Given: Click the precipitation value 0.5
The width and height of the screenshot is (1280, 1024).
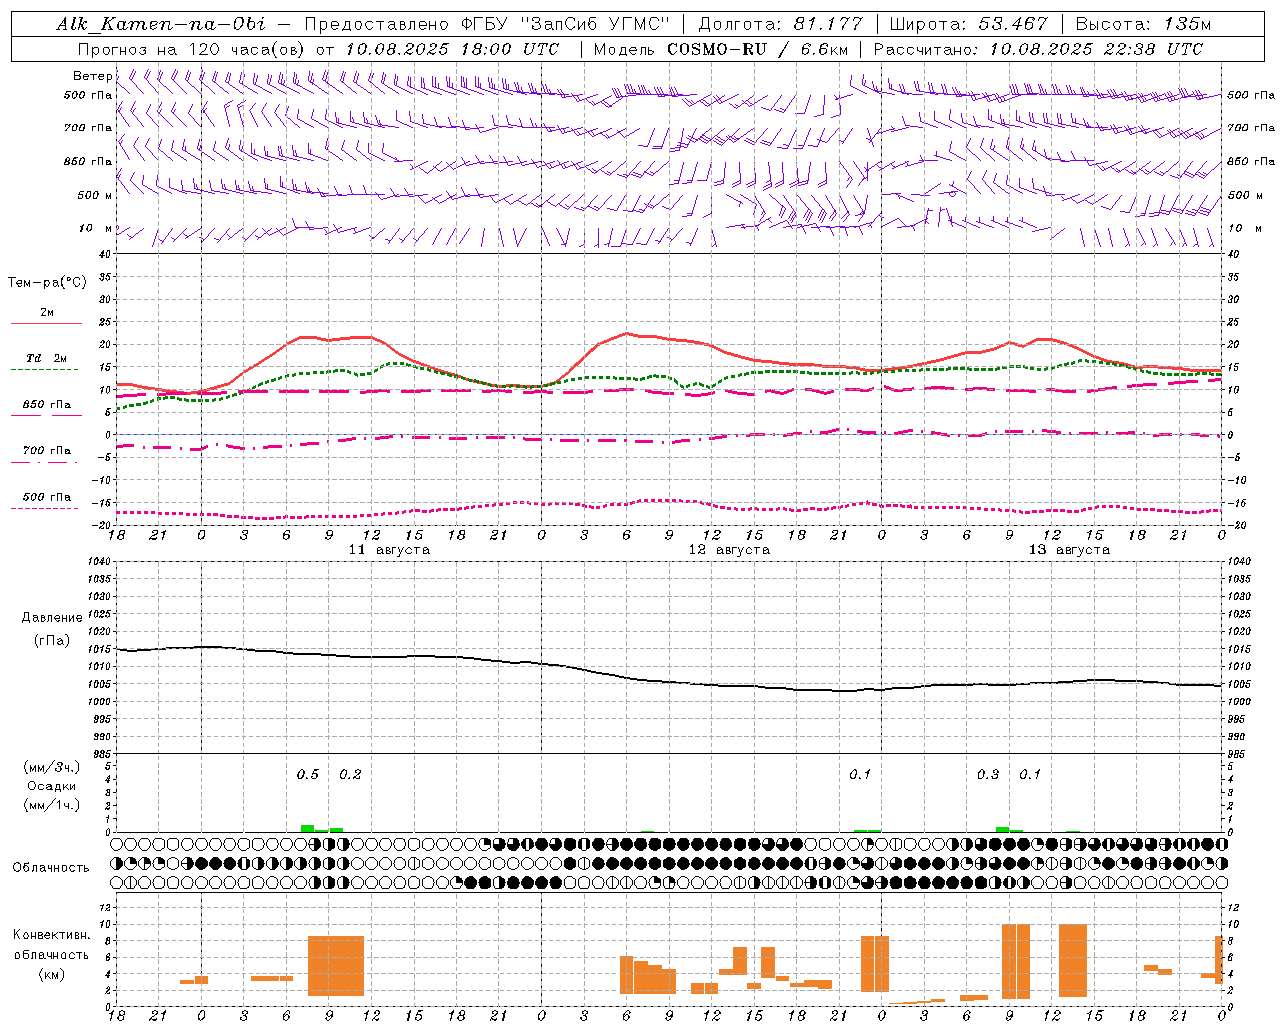Looking at the screenshot, I should [x=308, y=774].
